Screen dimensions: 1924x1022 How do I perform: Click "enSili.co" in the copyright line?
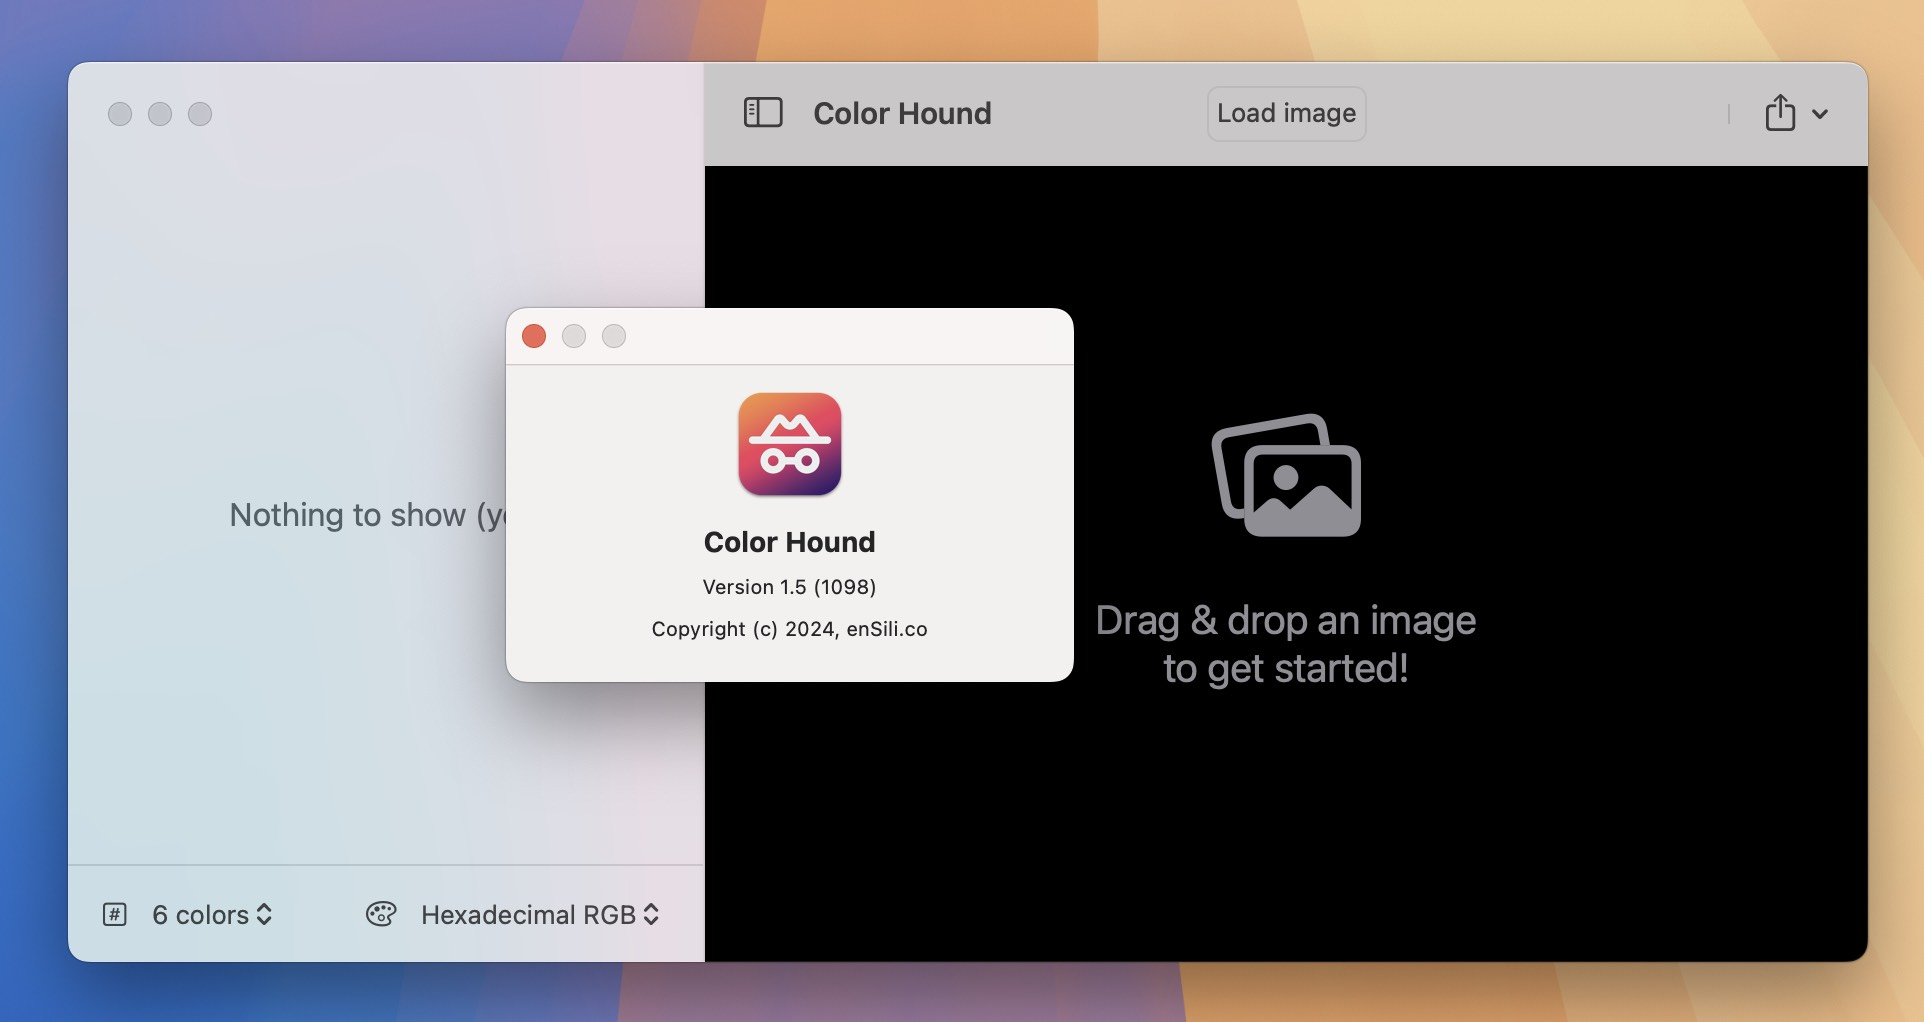[x=887, y=628]
